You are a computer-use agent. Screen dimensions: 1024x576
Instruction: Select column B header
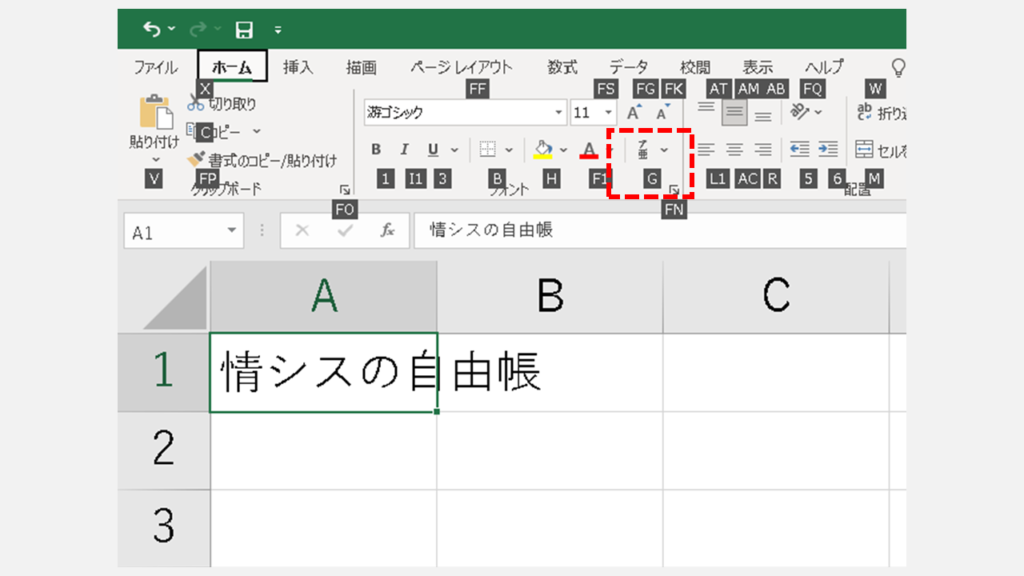tap(550, 296)
